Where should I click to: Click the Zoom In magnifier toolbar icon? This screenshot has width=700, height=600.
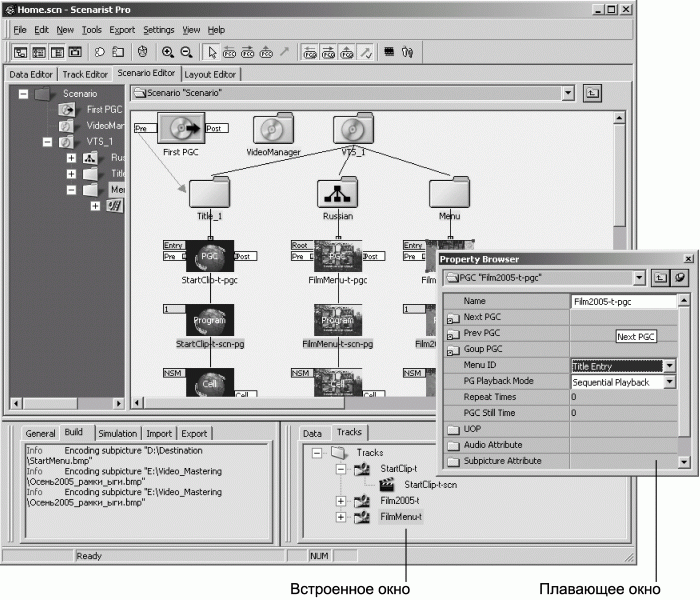167,51
